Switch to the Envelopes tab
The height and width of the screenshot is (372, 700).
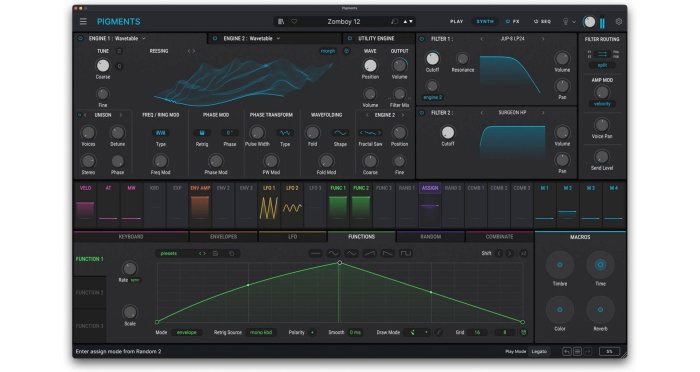(x=223, y=237)
